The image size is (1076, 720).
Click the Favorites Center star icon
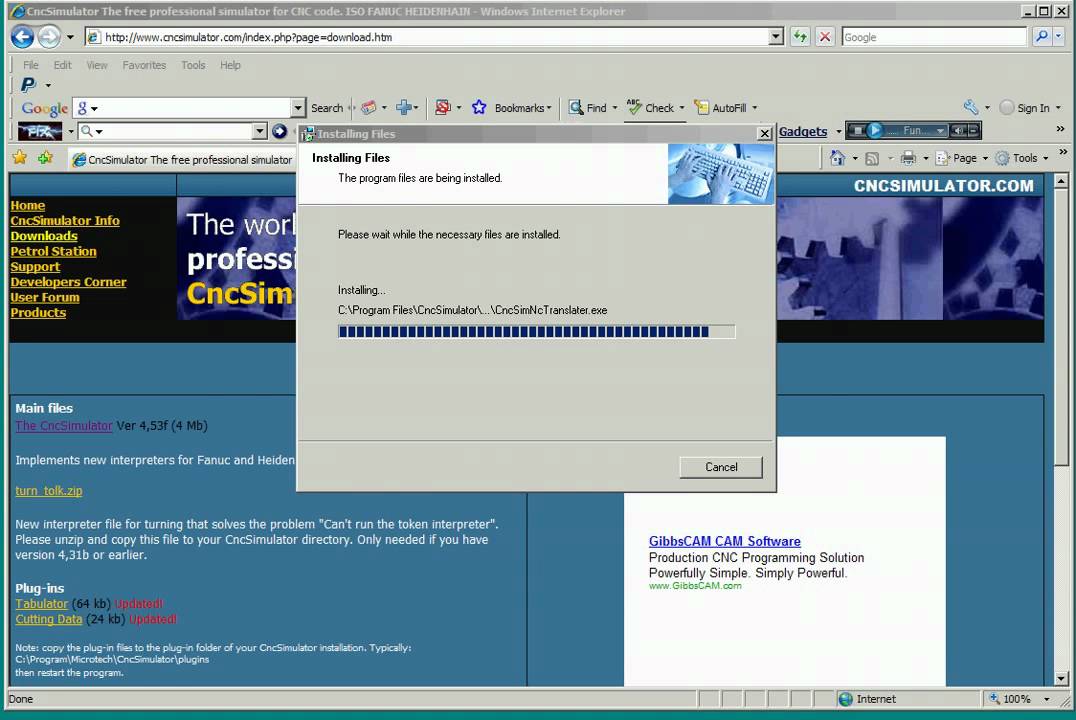click(20, 159)
